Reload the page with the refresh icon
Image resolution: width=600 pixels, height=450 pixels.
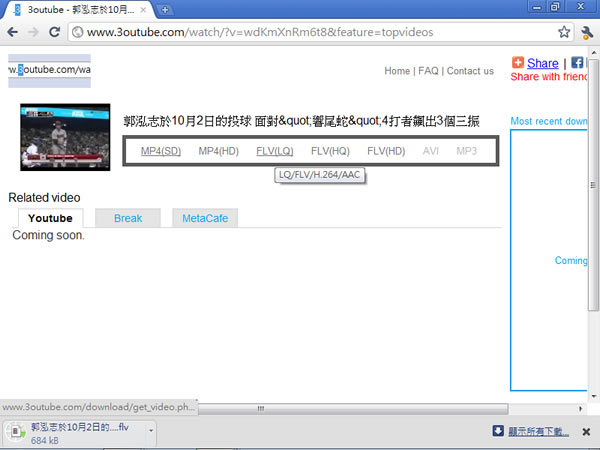click(x=54, y=32)
